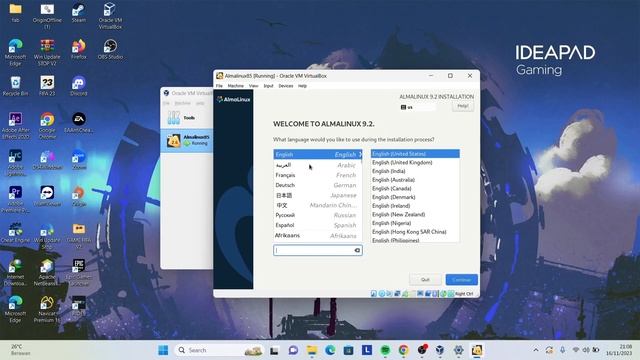Click the display indicator in VM status bar
Screen dimensions: 640x360
(420, 293)
